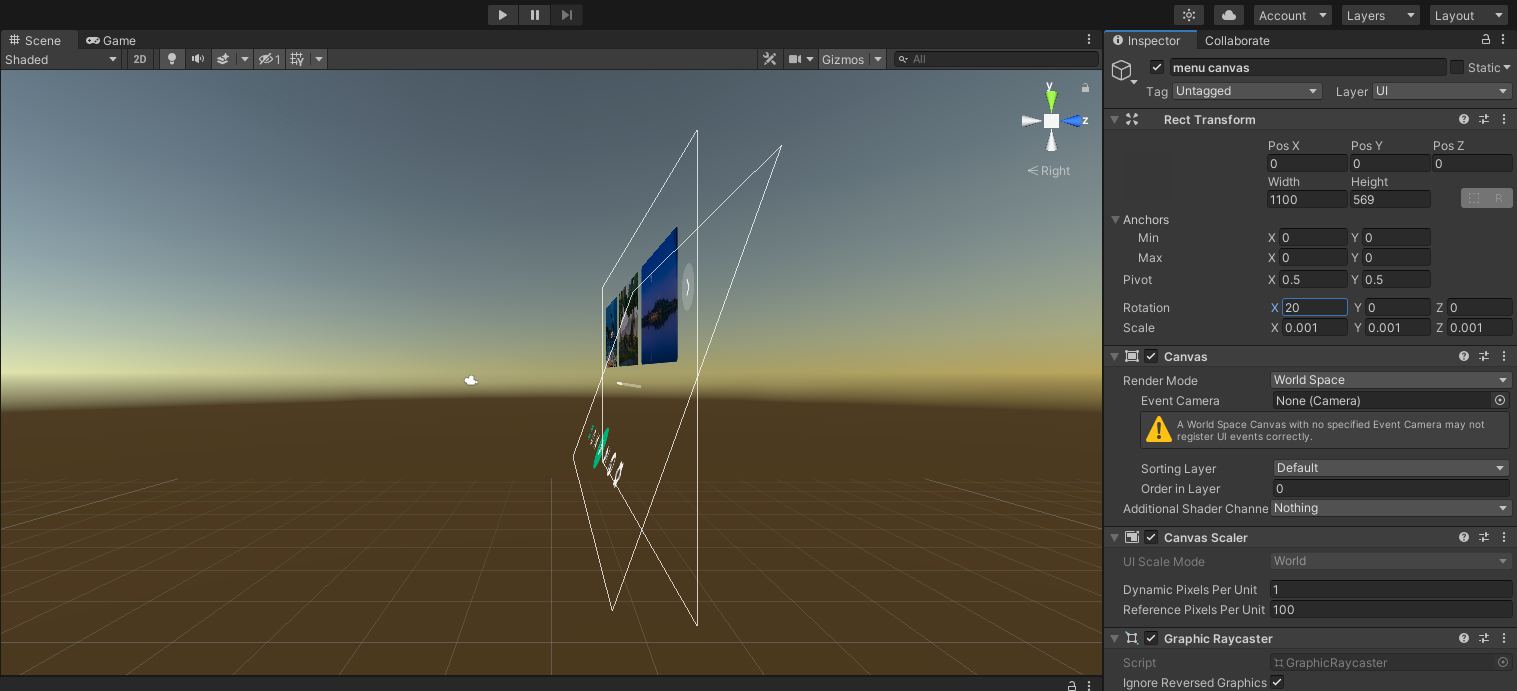Click the Step frame button
This screenshot has width=1517, height=691.
(567, 15)
